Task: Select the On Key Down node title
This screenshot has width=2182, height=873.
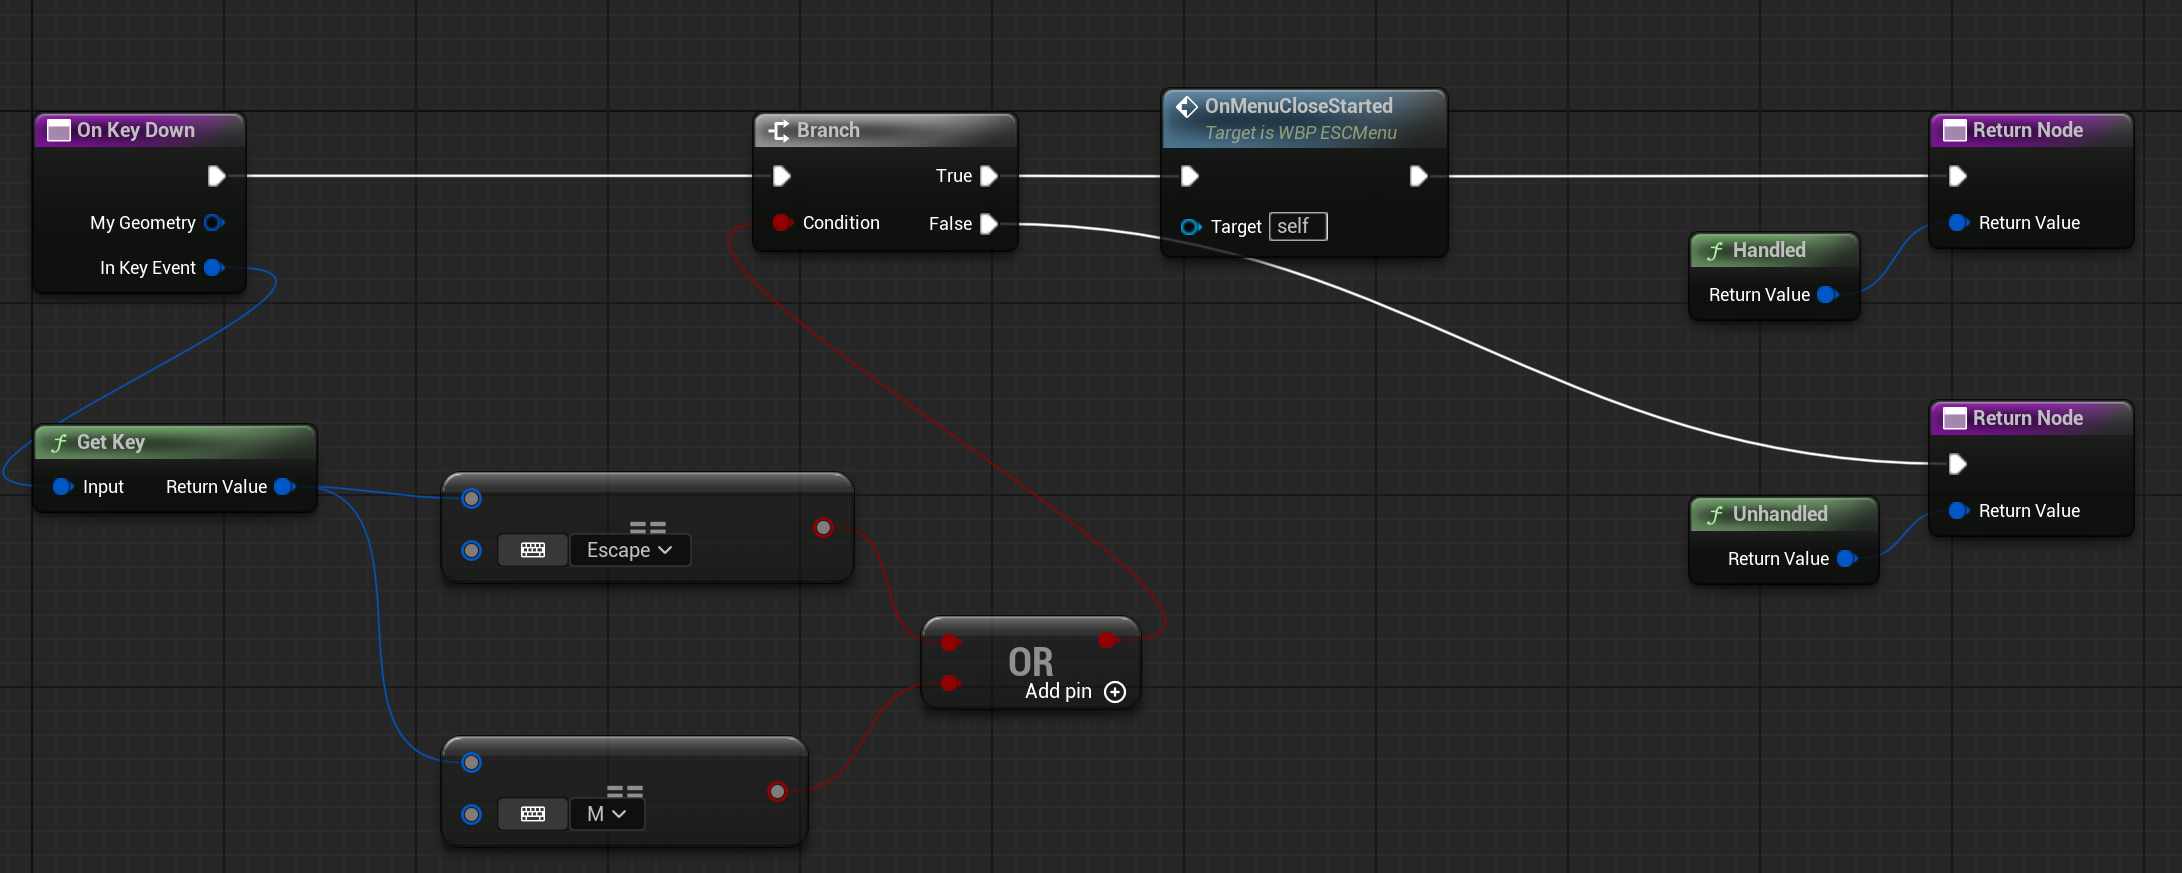Action: 136,130
